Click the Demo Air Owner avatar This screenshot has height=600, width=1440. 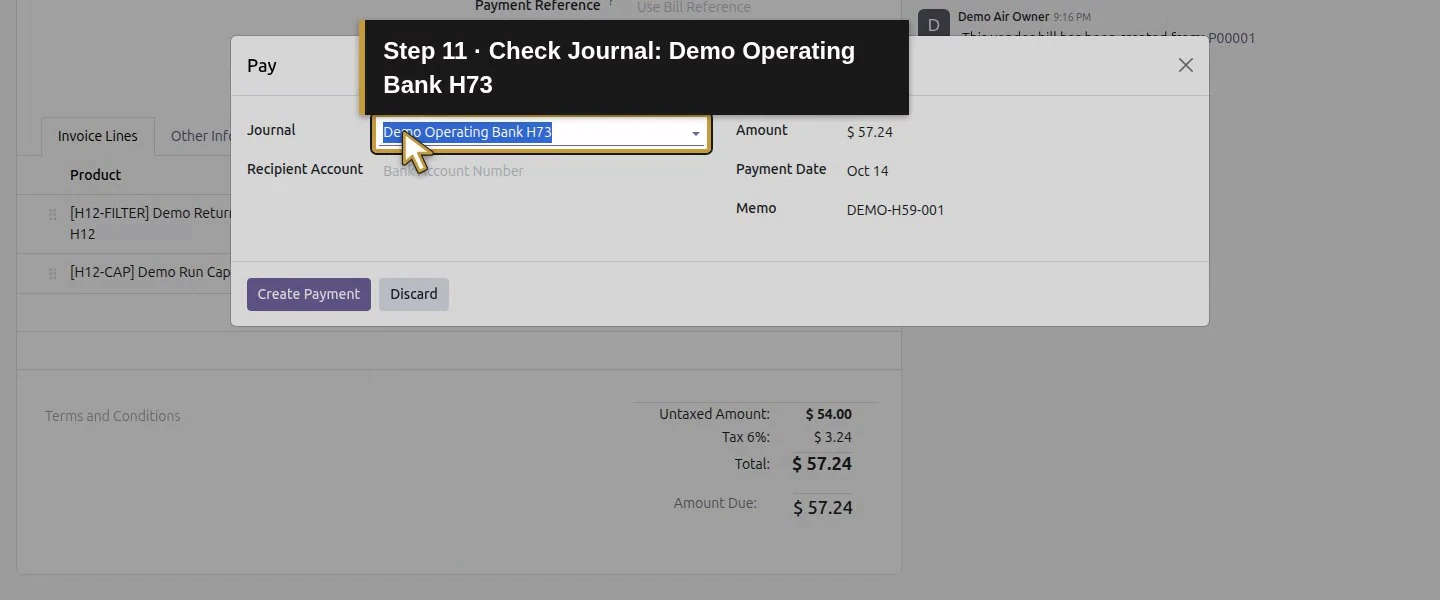tap(933, 24)
